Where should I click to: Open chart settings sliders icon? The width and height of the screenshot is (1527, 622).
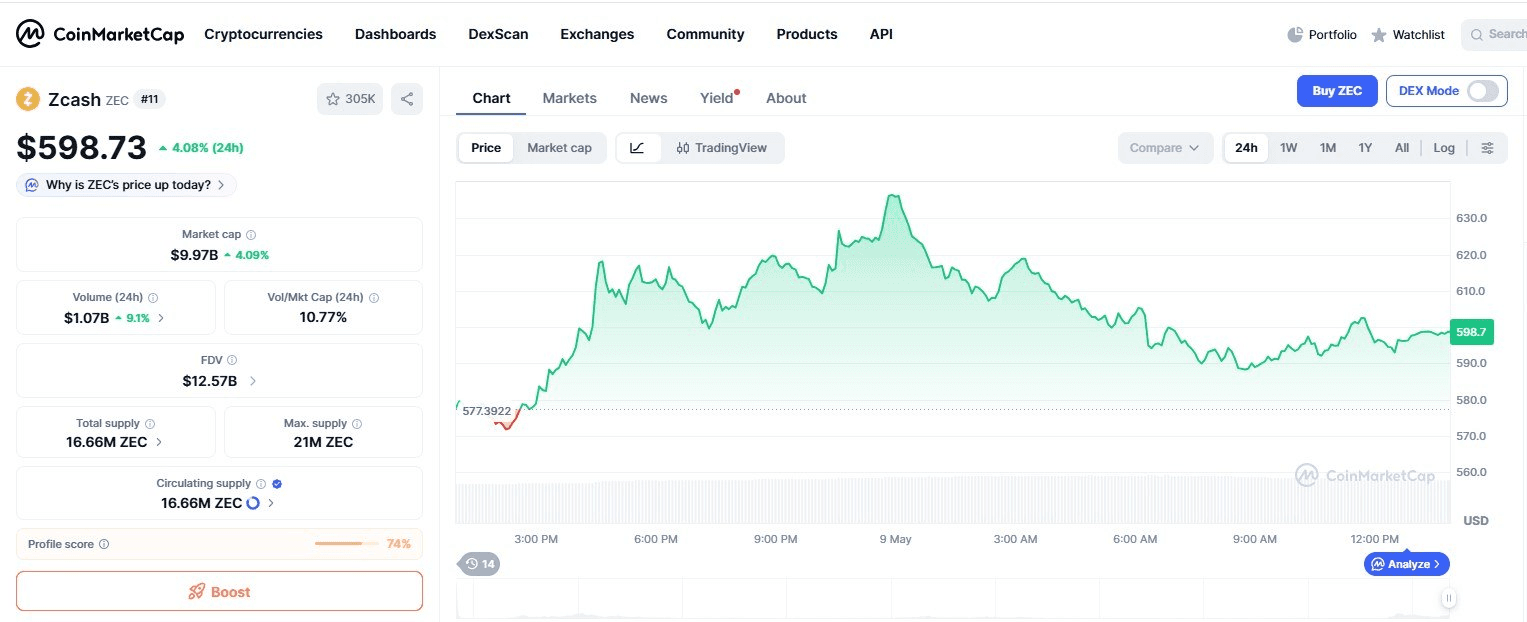1488,148
